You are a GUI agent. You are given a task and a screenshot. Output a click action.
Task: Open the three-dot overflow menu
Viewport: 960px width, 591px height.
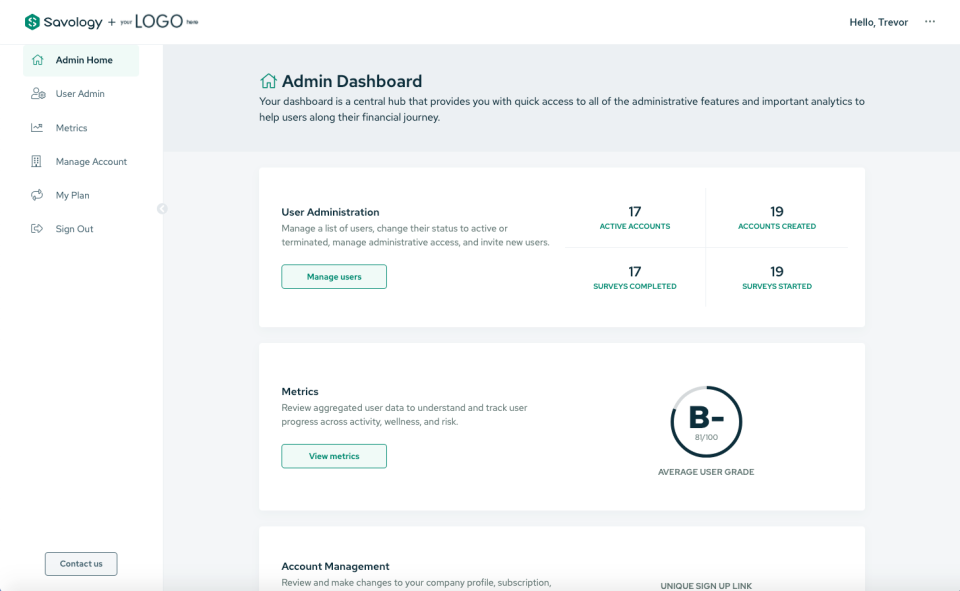point(930,22)
